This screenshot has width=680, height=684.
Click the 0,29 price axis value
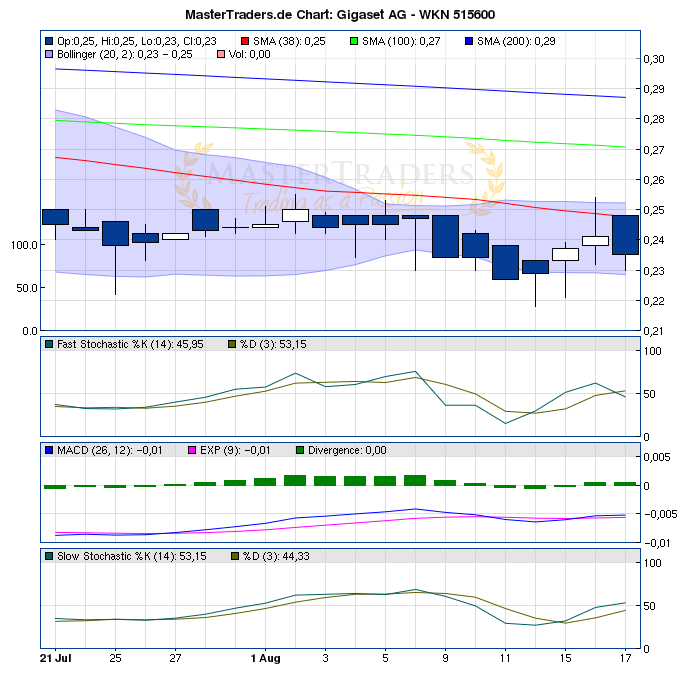click(x=654, y=89)
